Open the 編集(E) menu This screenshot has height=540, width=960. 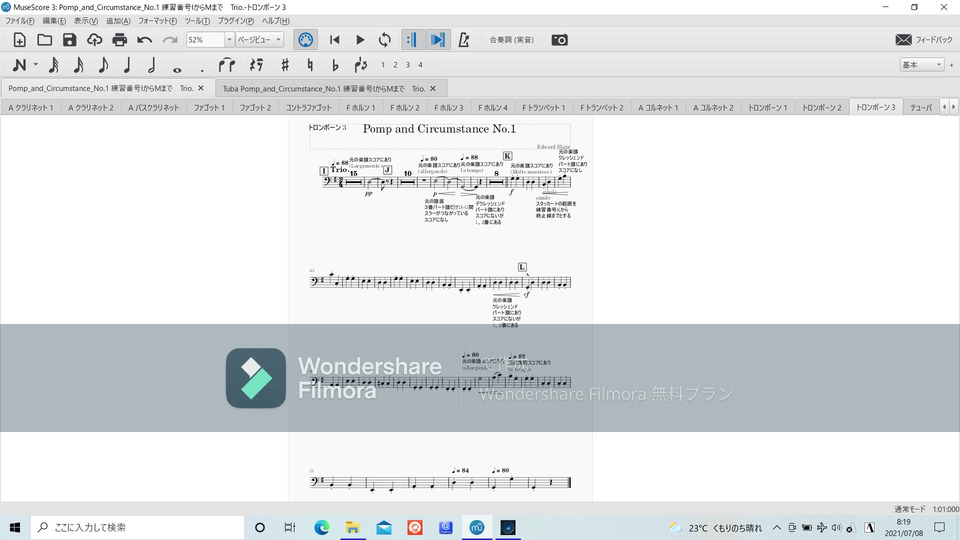54,21
